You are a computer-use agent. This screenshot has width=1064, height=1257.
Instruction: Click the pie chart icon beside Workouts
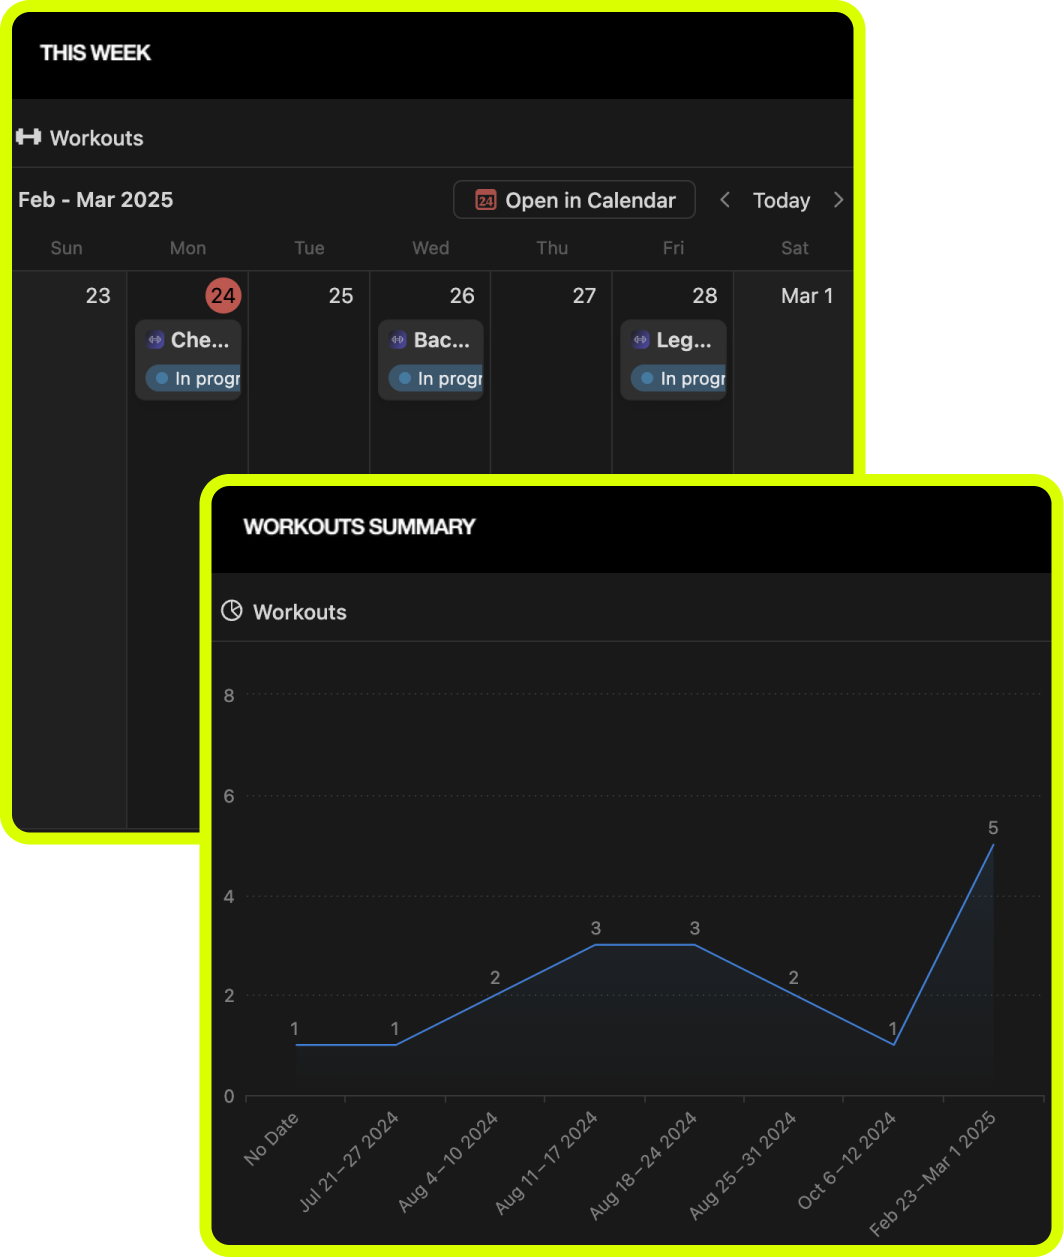pos(232,611)
